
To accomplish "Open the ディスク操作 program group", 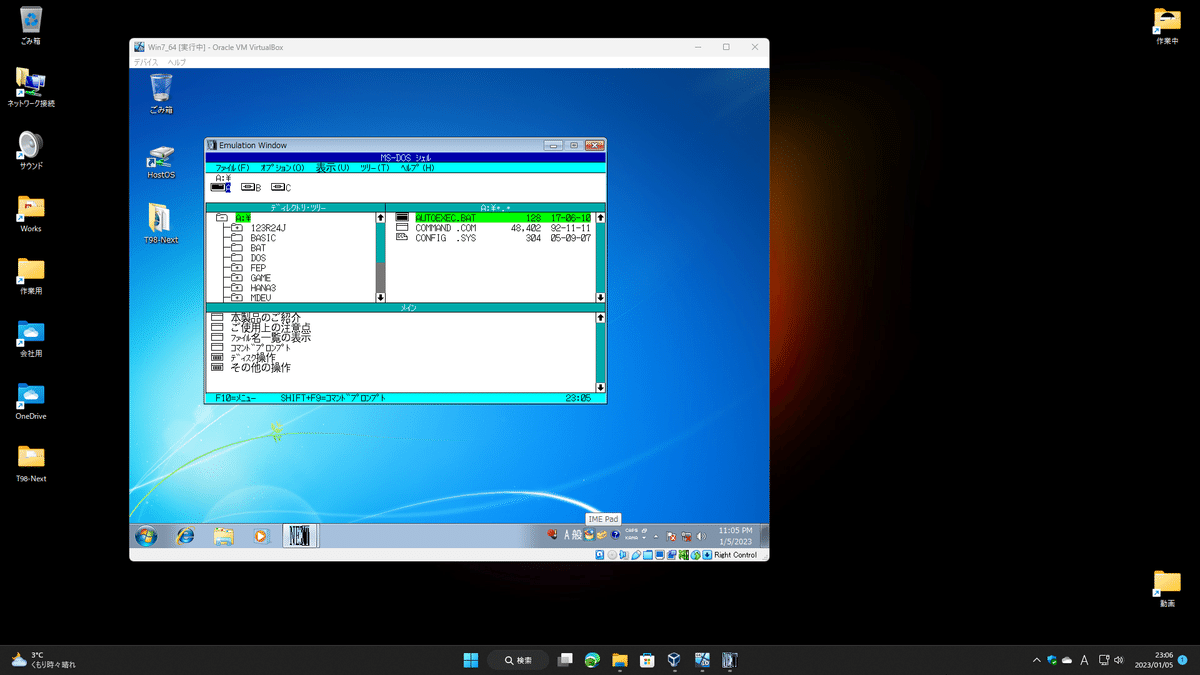I will 253,357.
